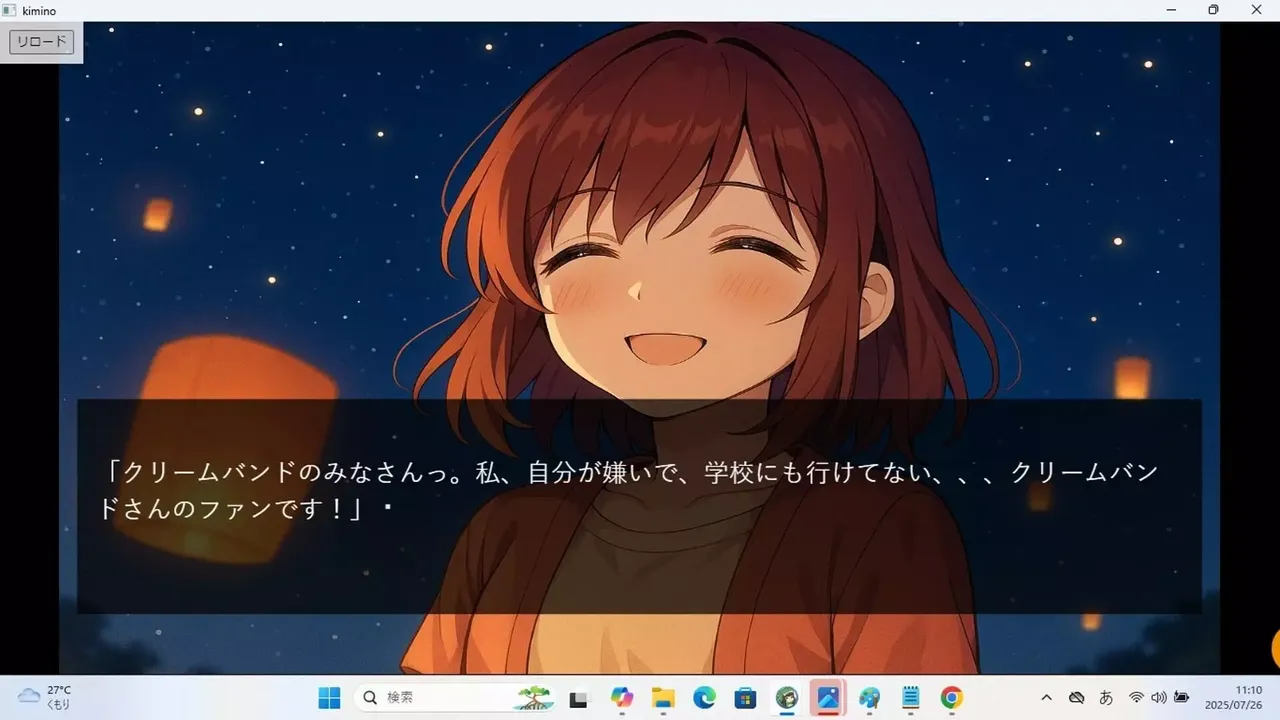Open the Windows Start menu
The image size is (1280, 720).
tap(330, 697)
